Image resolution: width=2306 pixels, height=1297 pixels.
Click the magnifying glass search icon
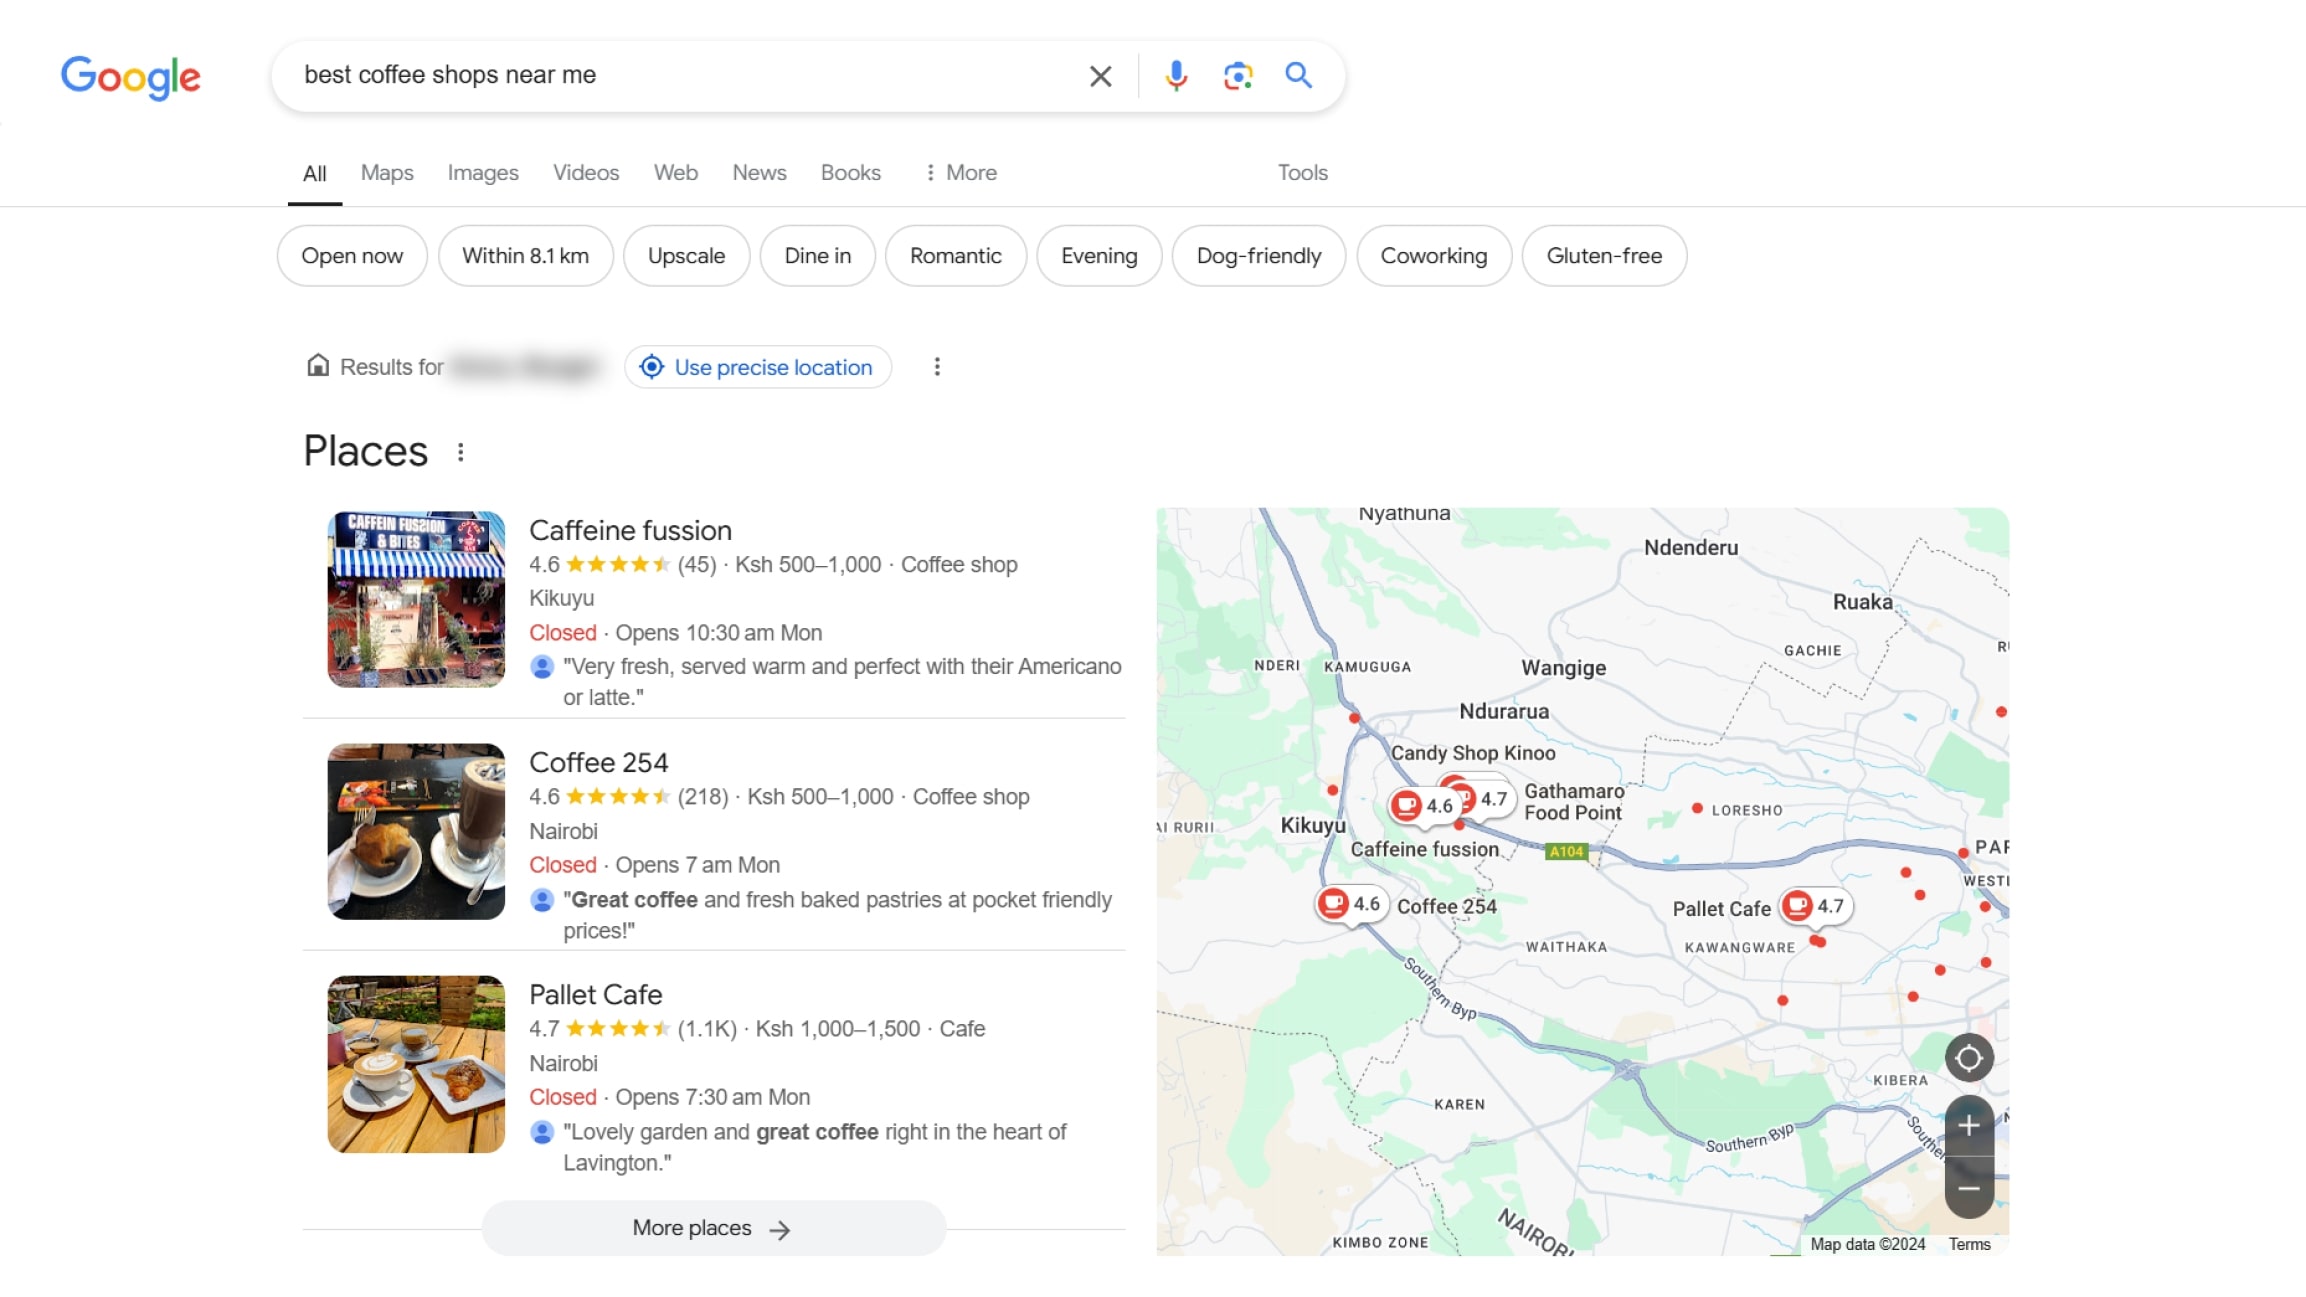[x=1298, y=75]
